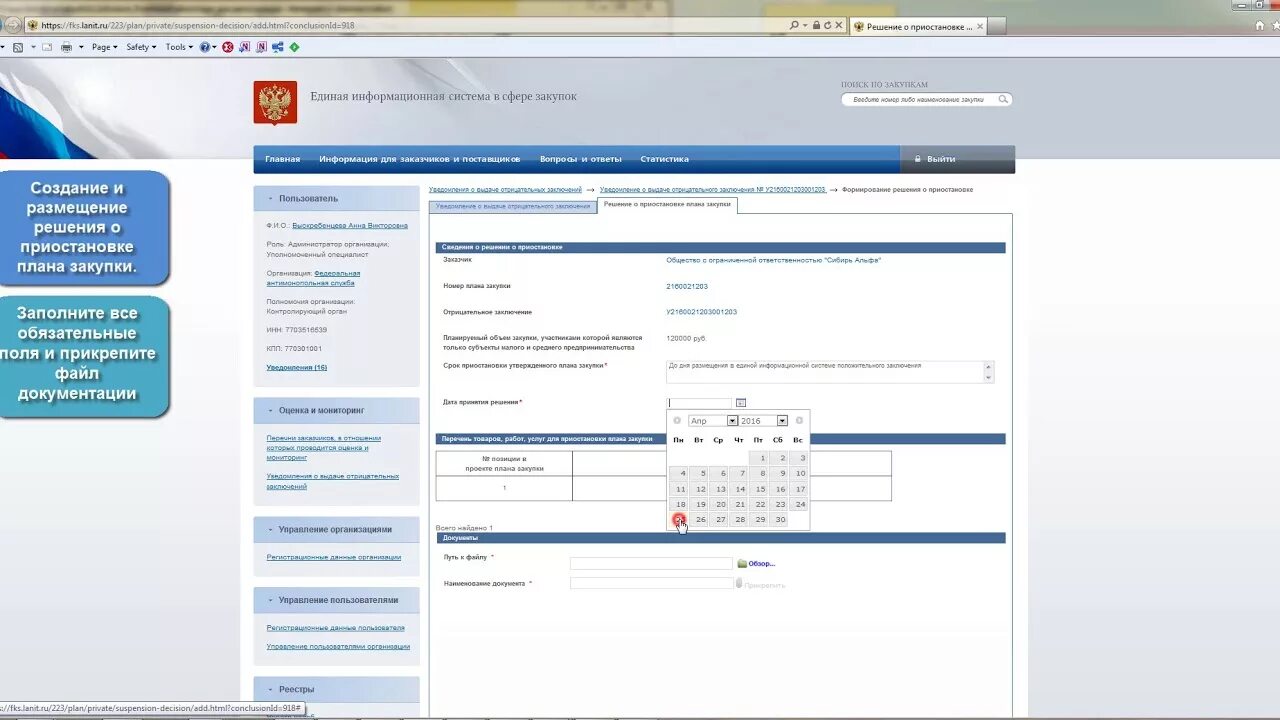1280x720 pixels.
Task: Open Internet Explorer Safety menu
Action: pyautogui.click(x=141, y=47)
